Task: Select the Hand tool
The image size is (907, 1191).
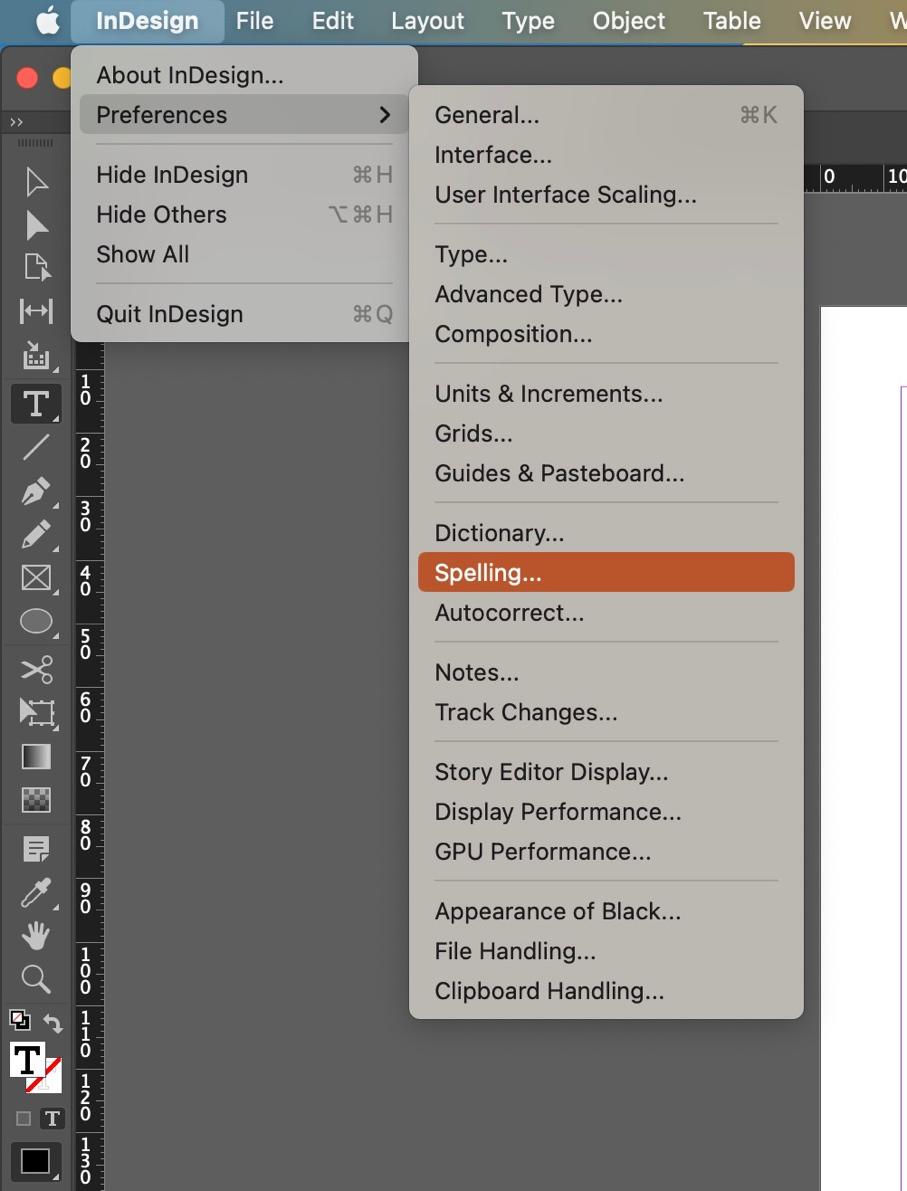Action: click(x=36, y=936)
